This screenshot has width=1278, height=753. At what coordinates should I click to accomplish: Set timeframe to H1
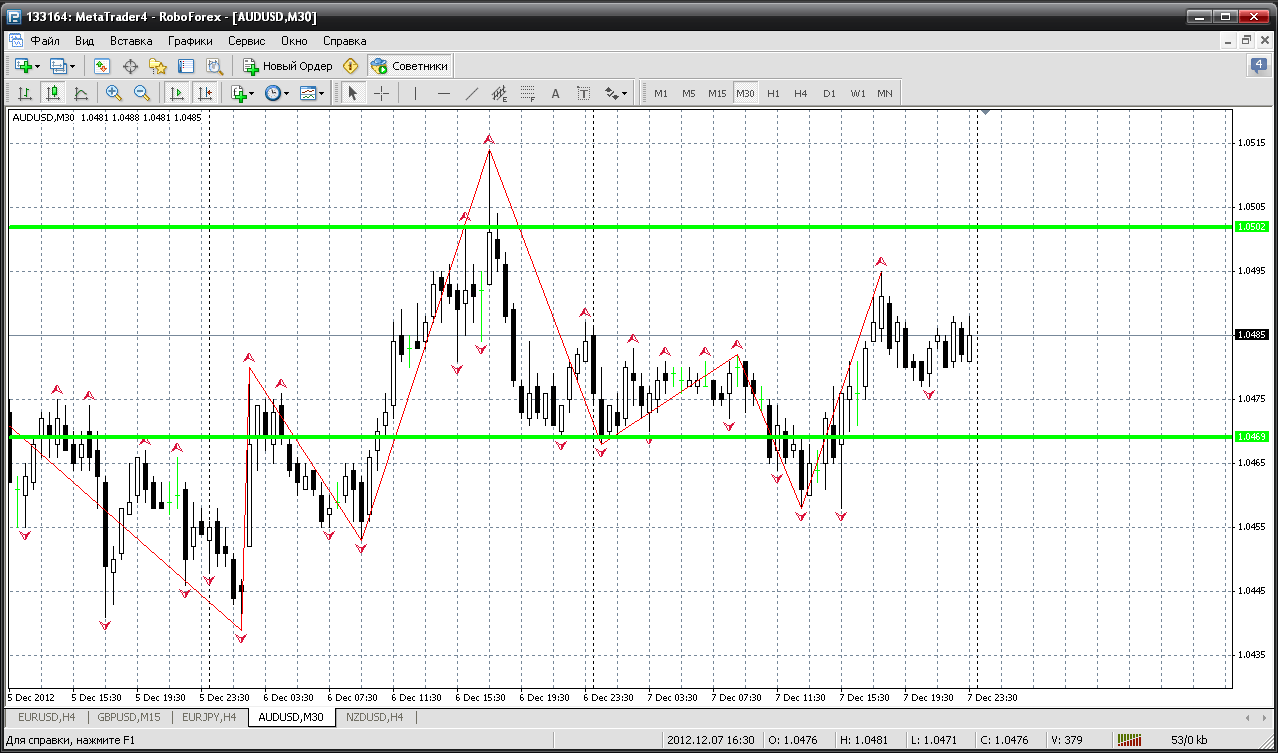[773, 93]
